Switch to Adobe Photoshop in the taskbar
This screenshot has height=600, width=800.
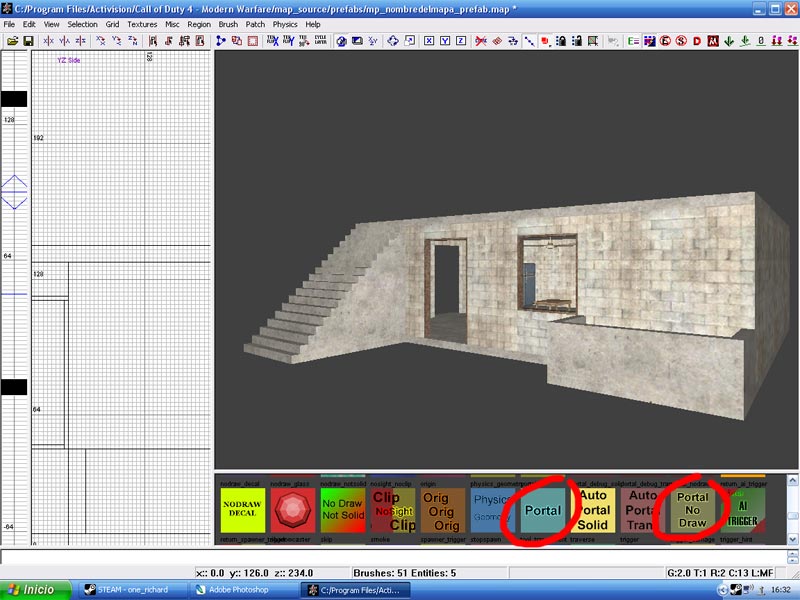click(x=242, y=590)
